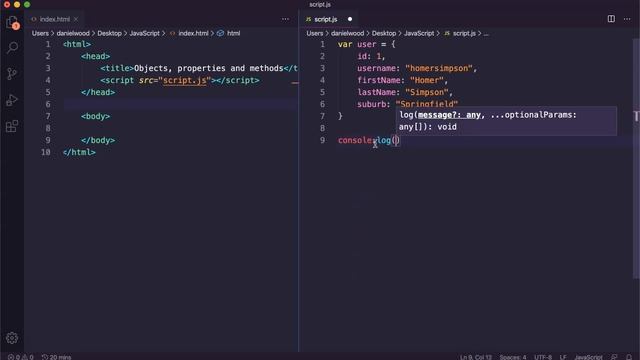The image size is (640, 360).
Task: Place cursor on empty line 6 in index.html
Action: pos(180,104)
